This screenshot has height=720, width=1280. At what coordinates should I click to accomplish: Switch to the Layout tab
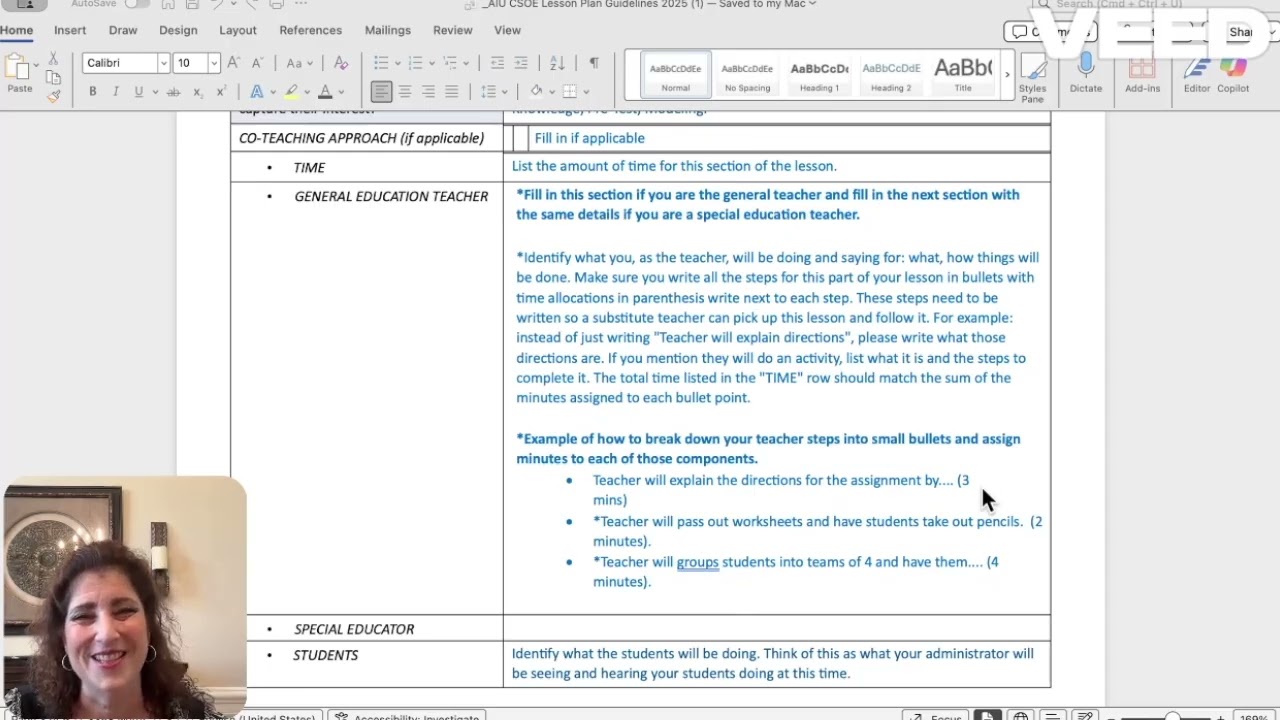(238, 30)
